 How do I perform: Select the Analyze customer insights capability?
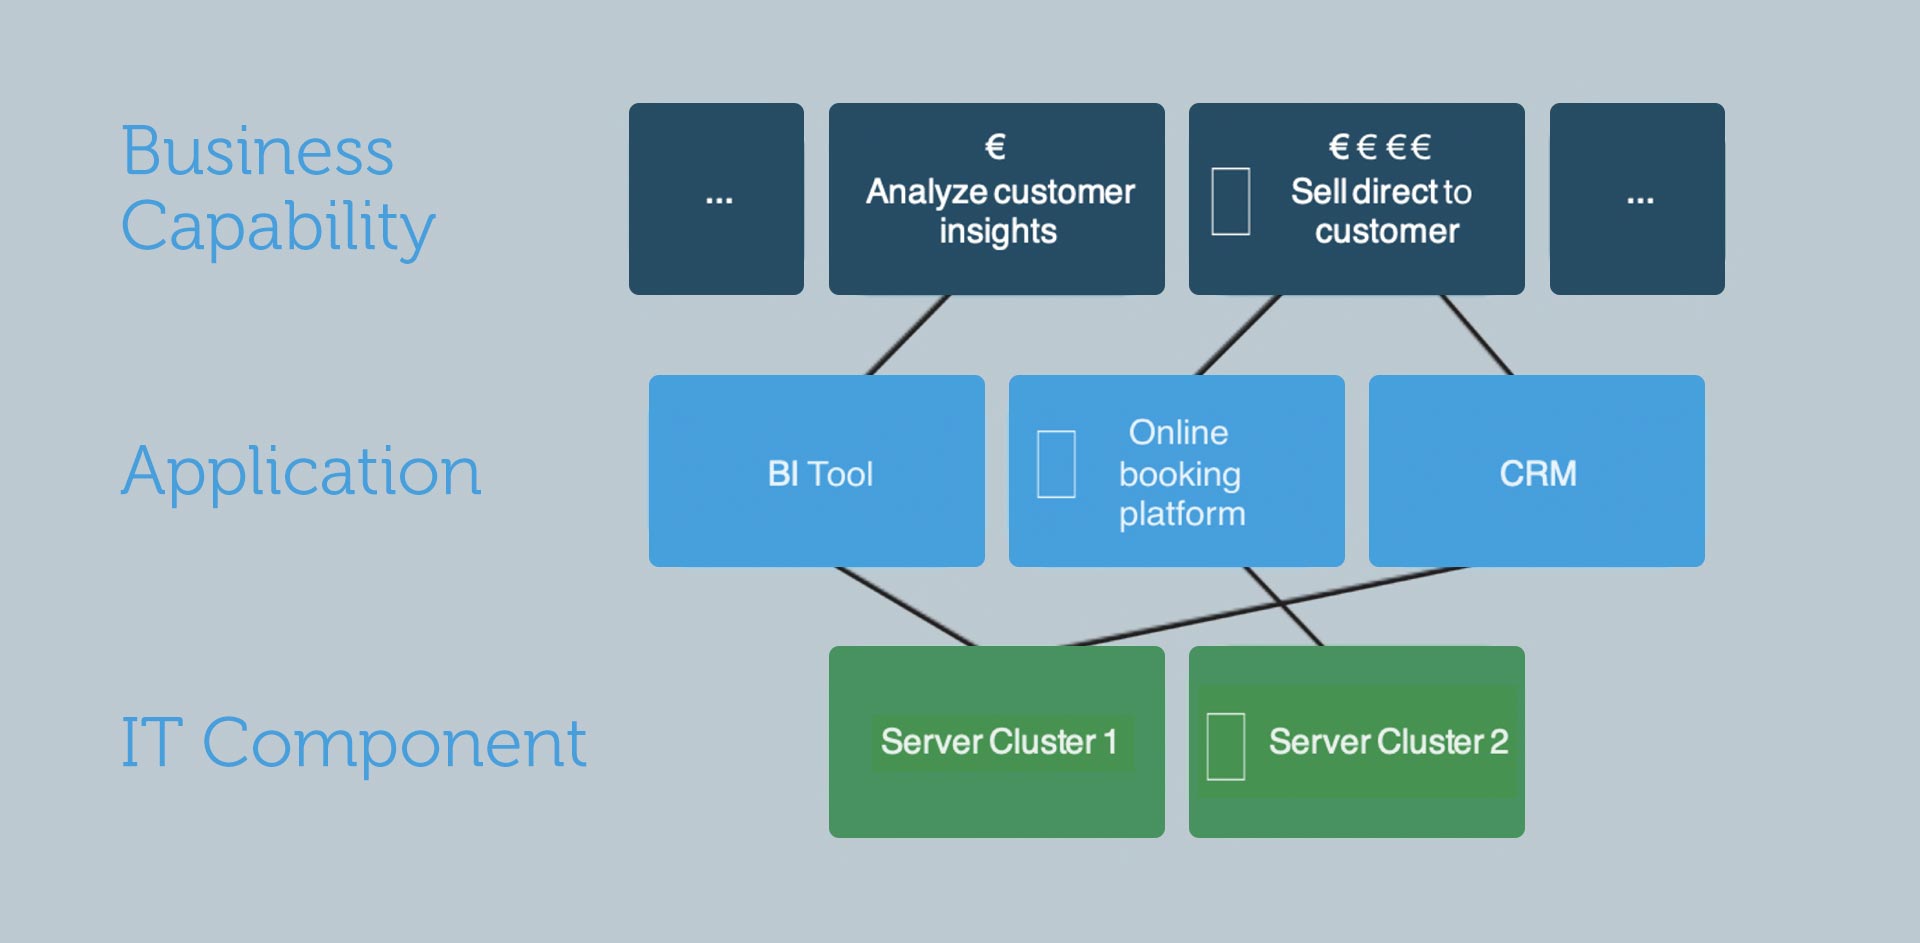coord(999,211)
